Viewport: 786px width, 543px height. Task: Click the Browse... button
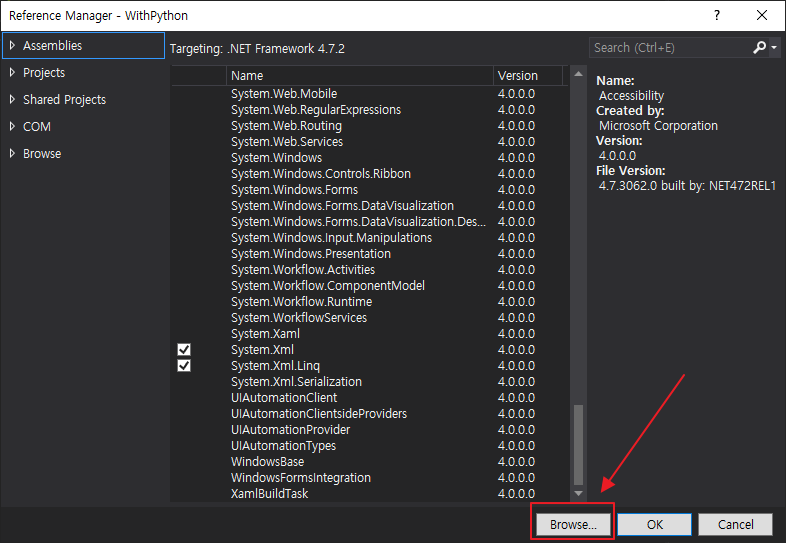[573, 524]
